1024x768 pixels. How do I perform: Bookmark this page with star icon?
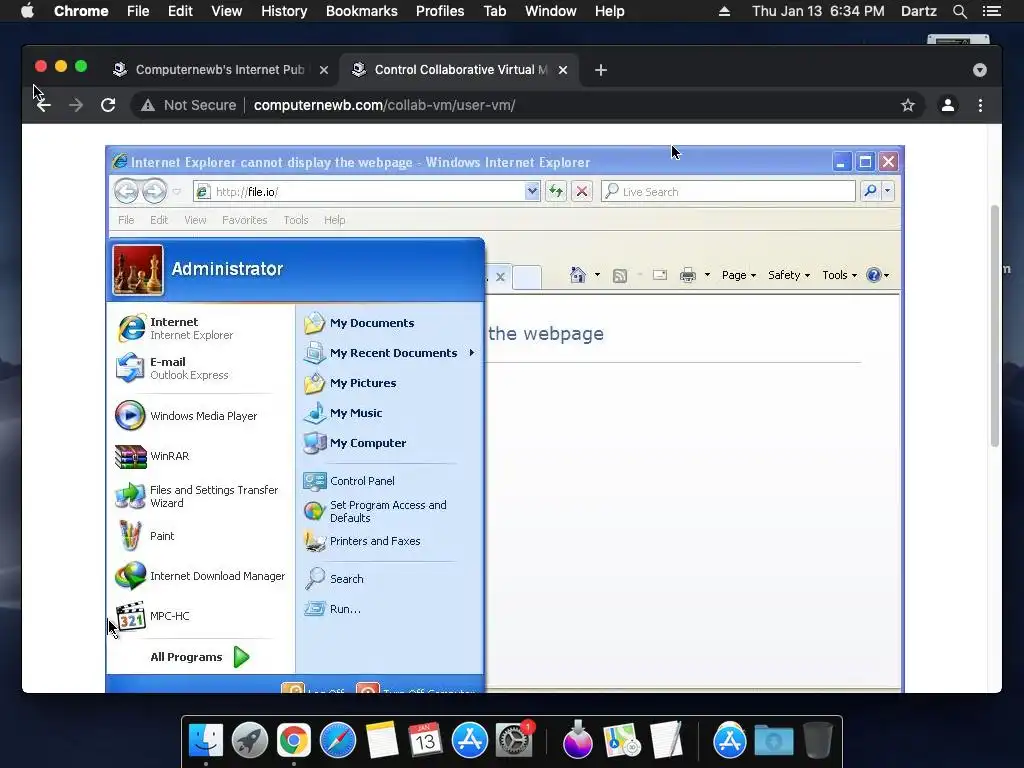pos(908,105)
